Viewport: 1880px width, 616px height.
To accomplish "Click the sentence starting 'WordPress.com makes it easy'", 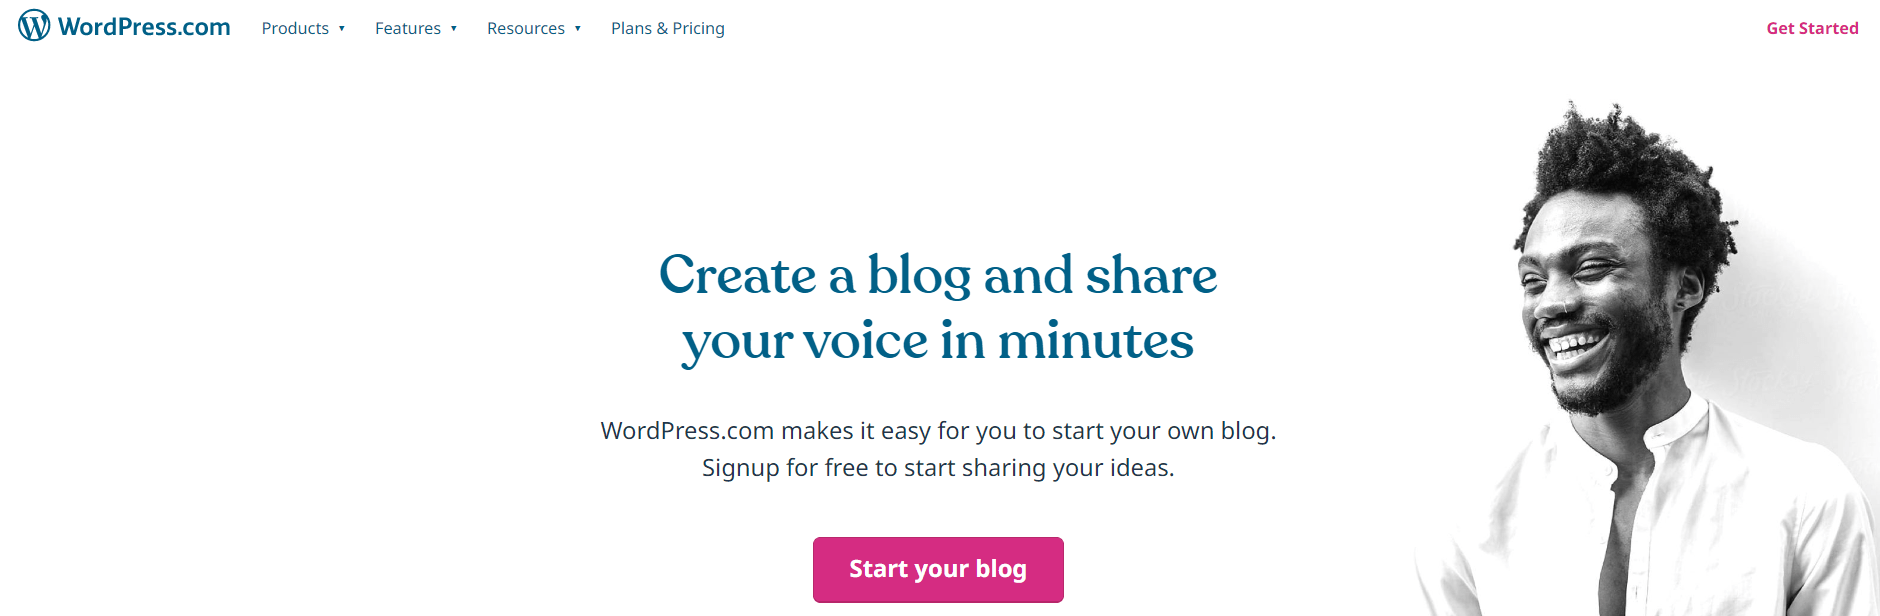I will [x=938, y=431].
